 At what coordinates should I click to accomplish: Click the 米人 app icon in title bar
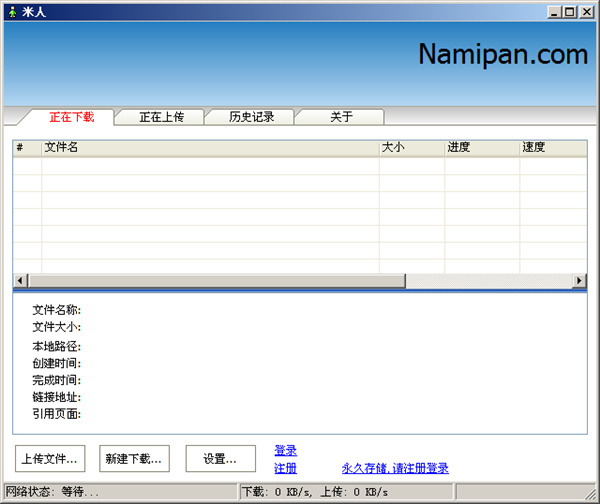tap(13, 12)
